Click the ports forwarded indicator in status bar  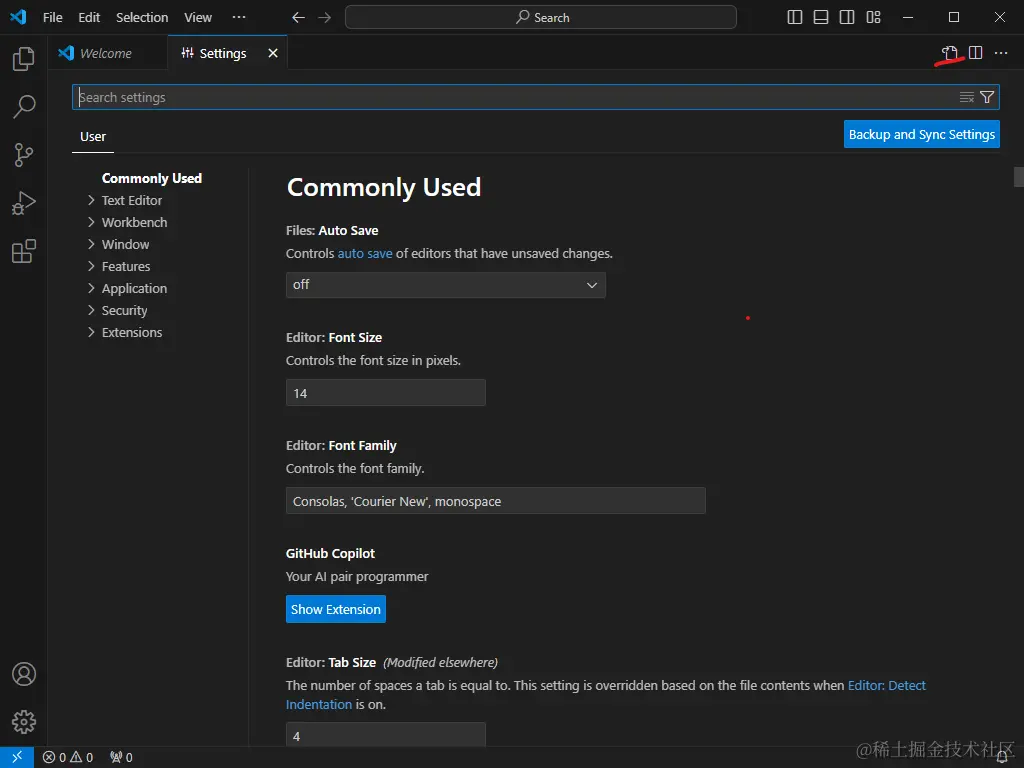tap(121, 758)
